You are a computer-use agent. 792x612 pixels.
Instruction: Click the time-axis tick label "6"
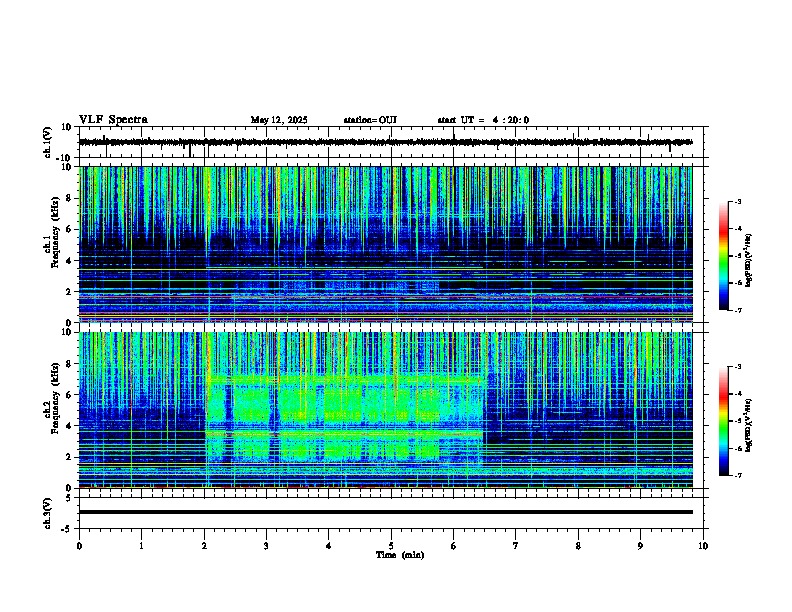(454, 546)
